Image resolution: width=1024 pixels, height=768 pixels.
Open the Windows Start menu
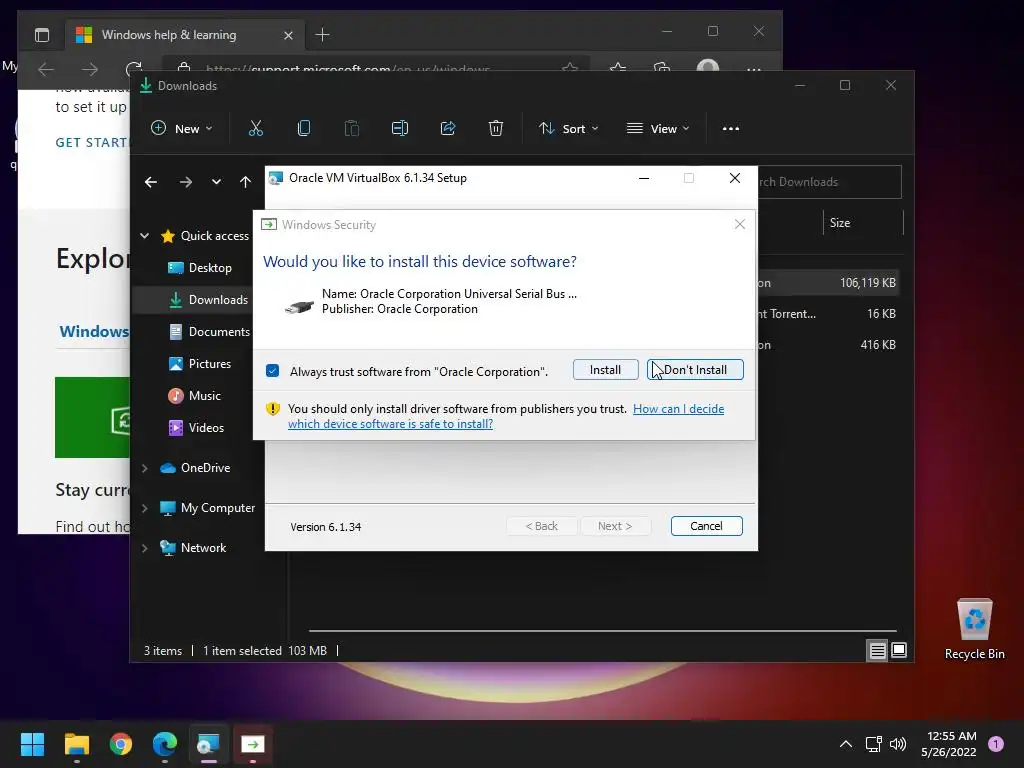pos(32,744)
